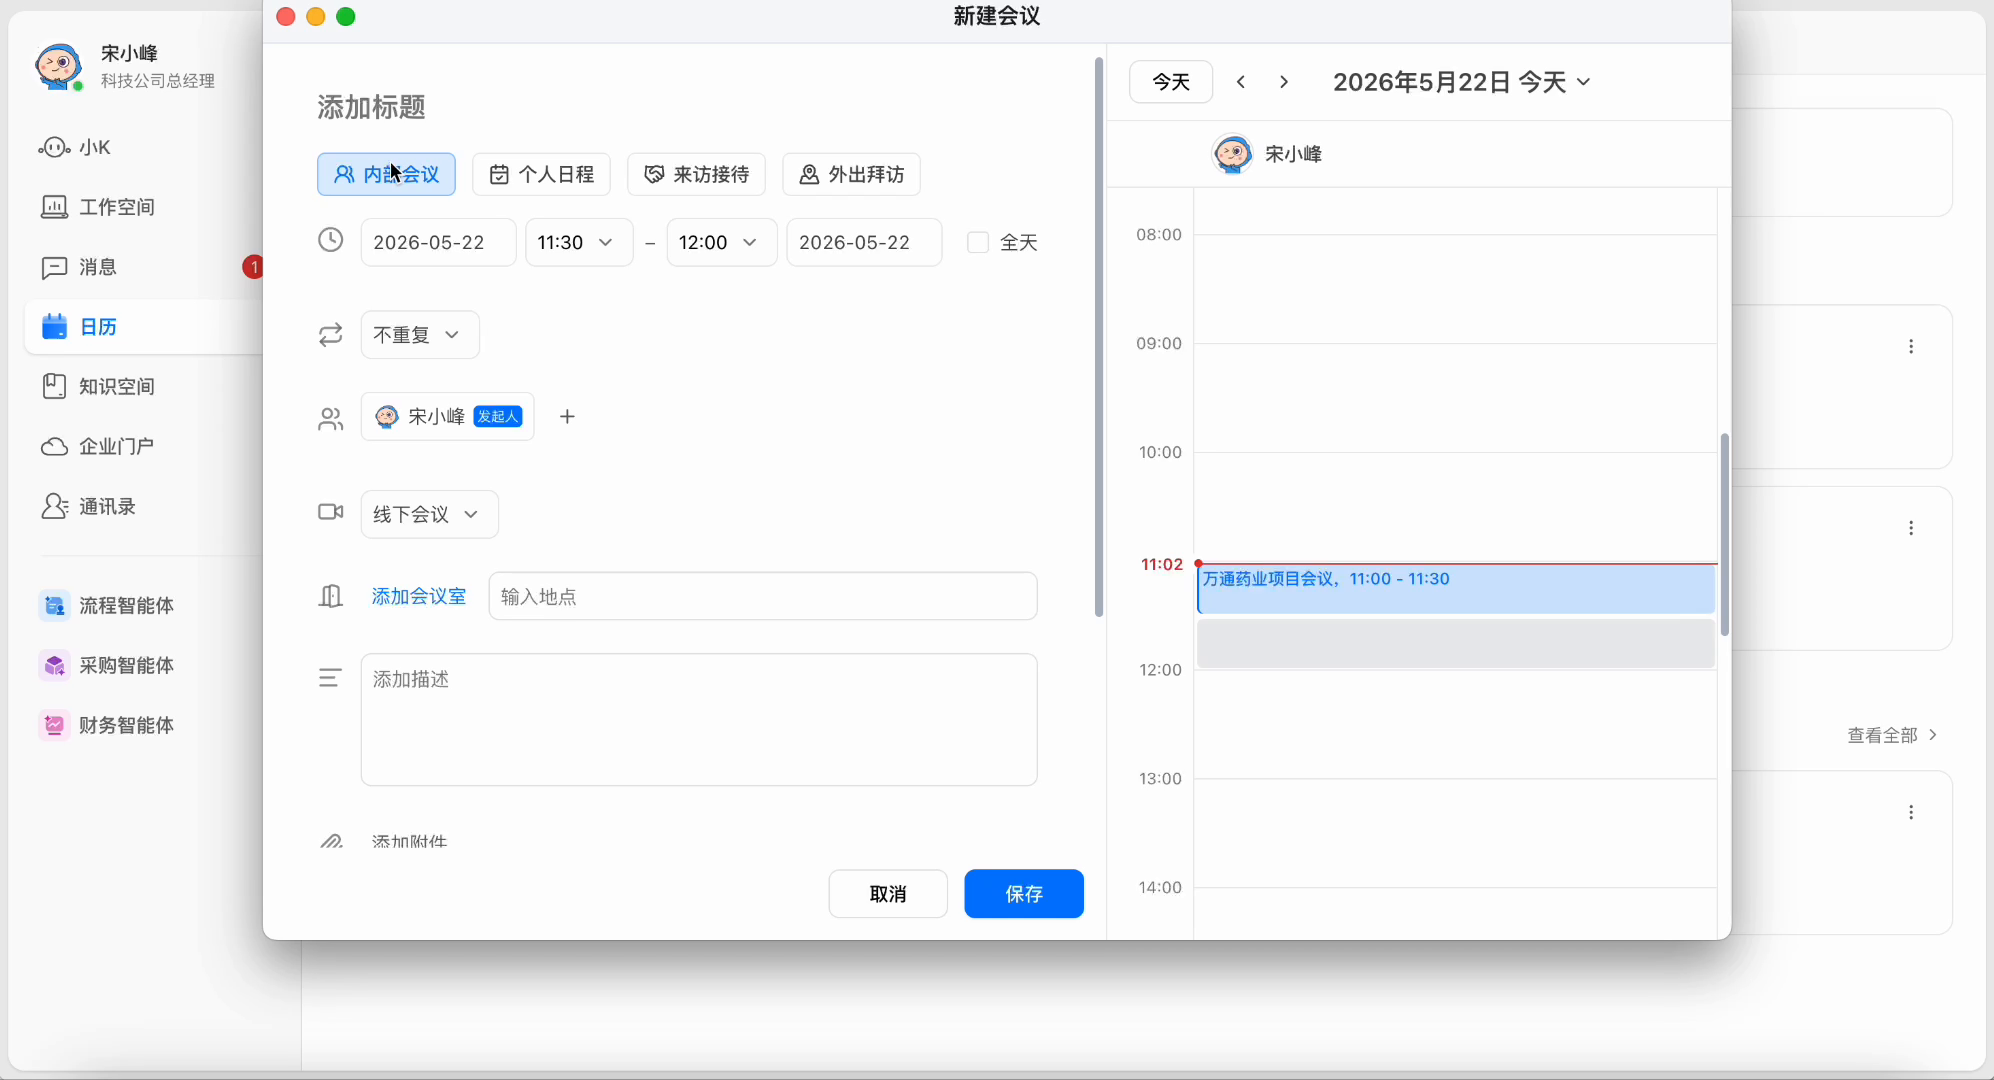
Task: Open 消息 in the sidebar
Action: click(x=79, y=267)
